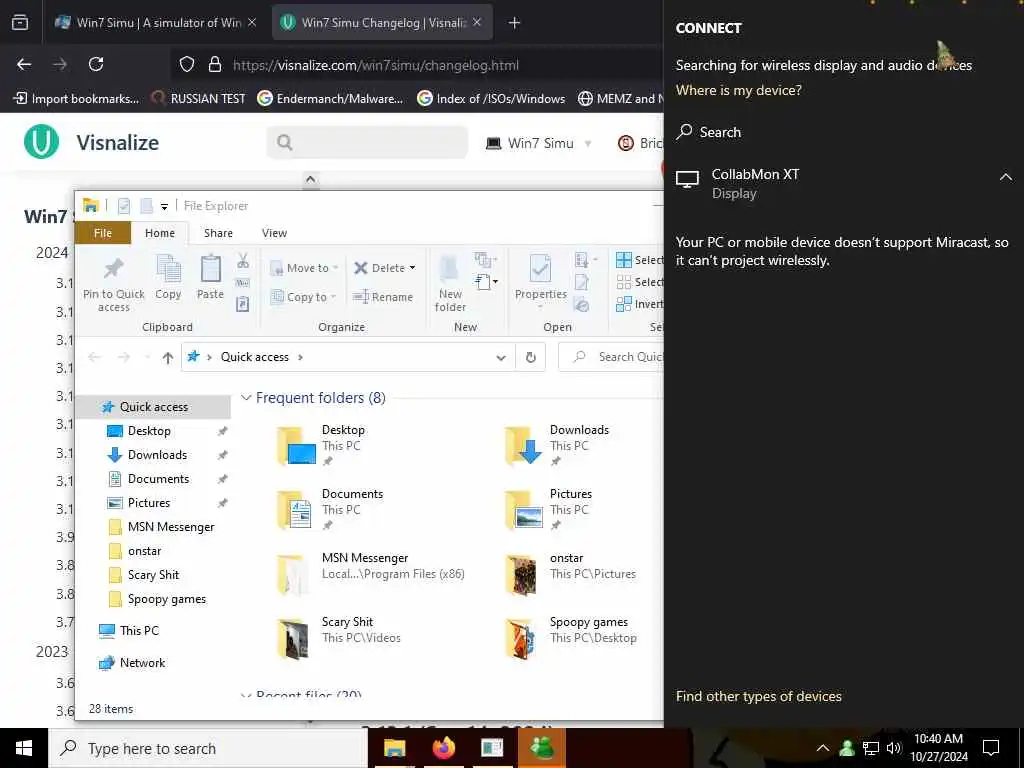Click Find other types of devices link

click(x=758, y=697)
